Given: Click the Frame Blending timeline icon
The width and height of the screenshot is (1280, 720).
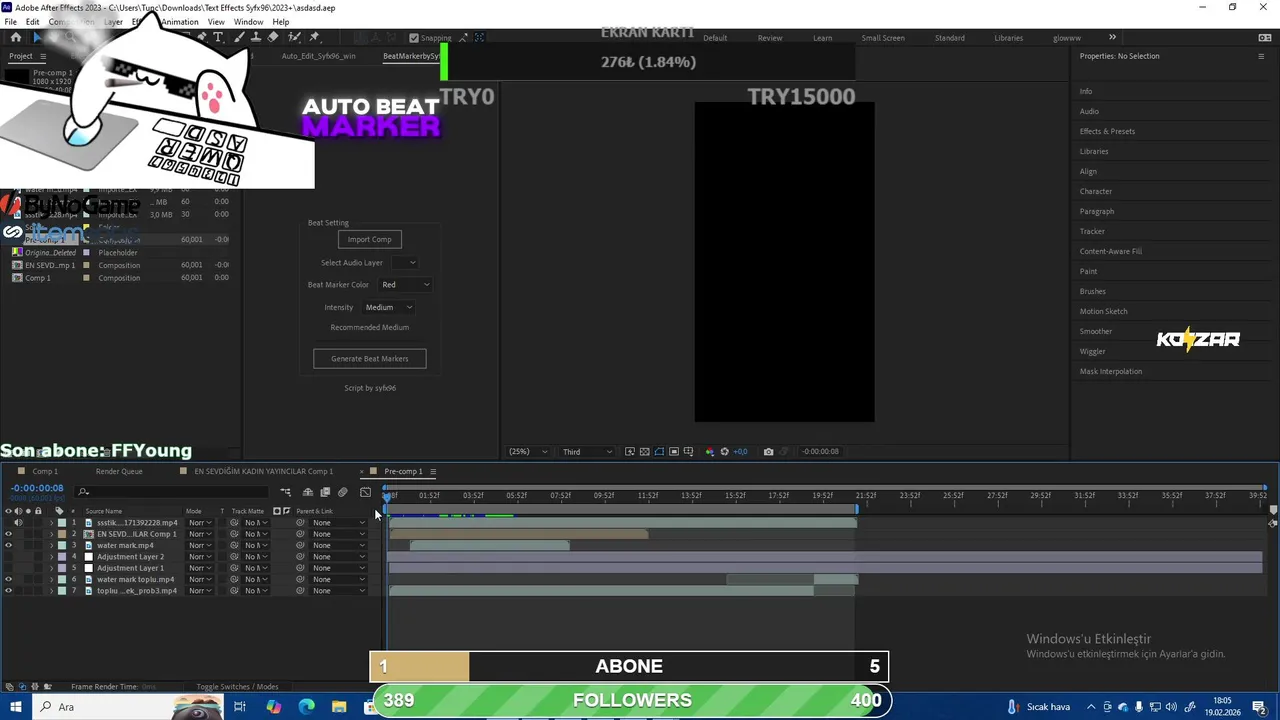Looking at the screenshot, I should (x=325, y=492).
